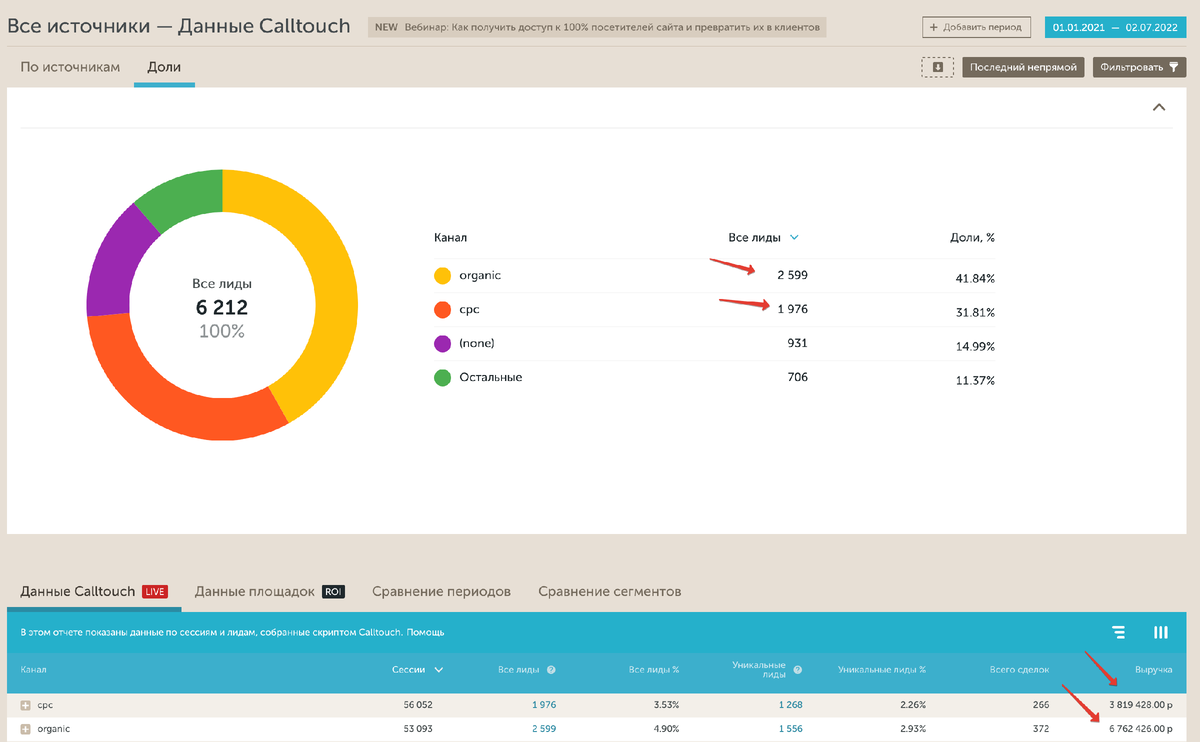Viewport: 1200px width, 742px height.
Task: Switch to Сравнение сегментов tab
Action: tap(610, 591)
